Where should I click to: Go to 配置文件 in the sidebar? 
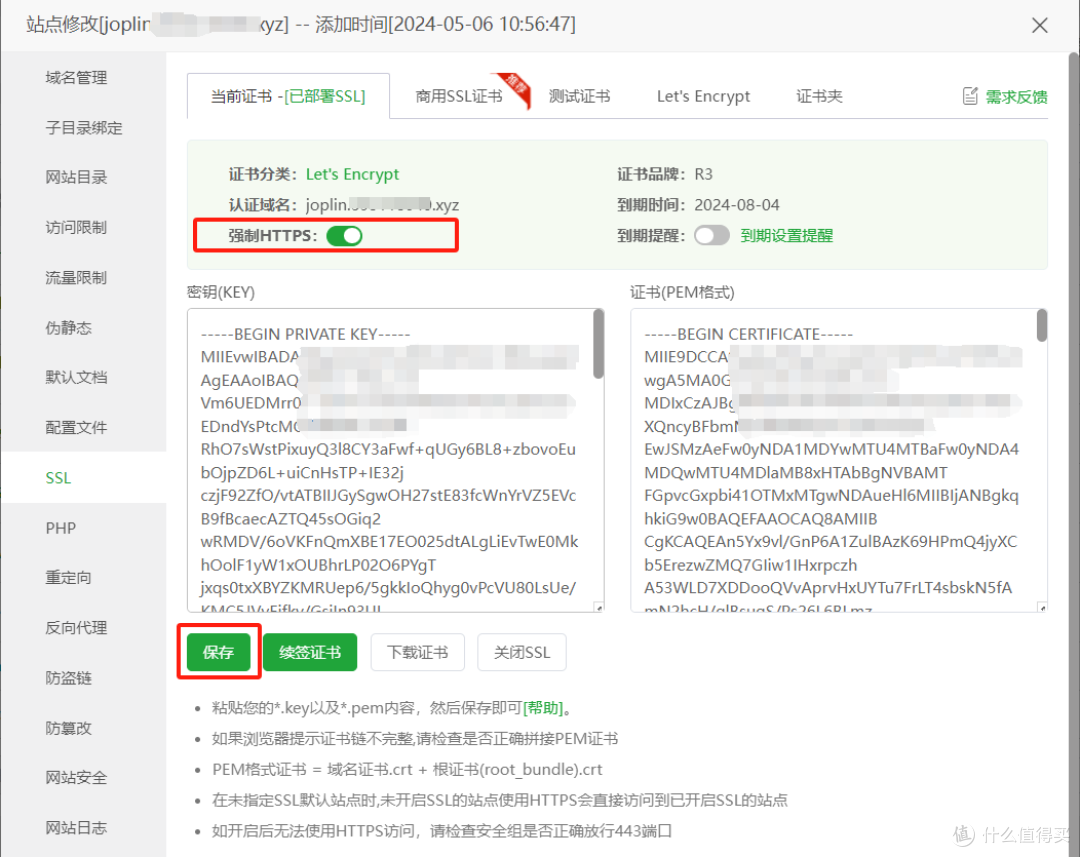(x=76, y=427)
